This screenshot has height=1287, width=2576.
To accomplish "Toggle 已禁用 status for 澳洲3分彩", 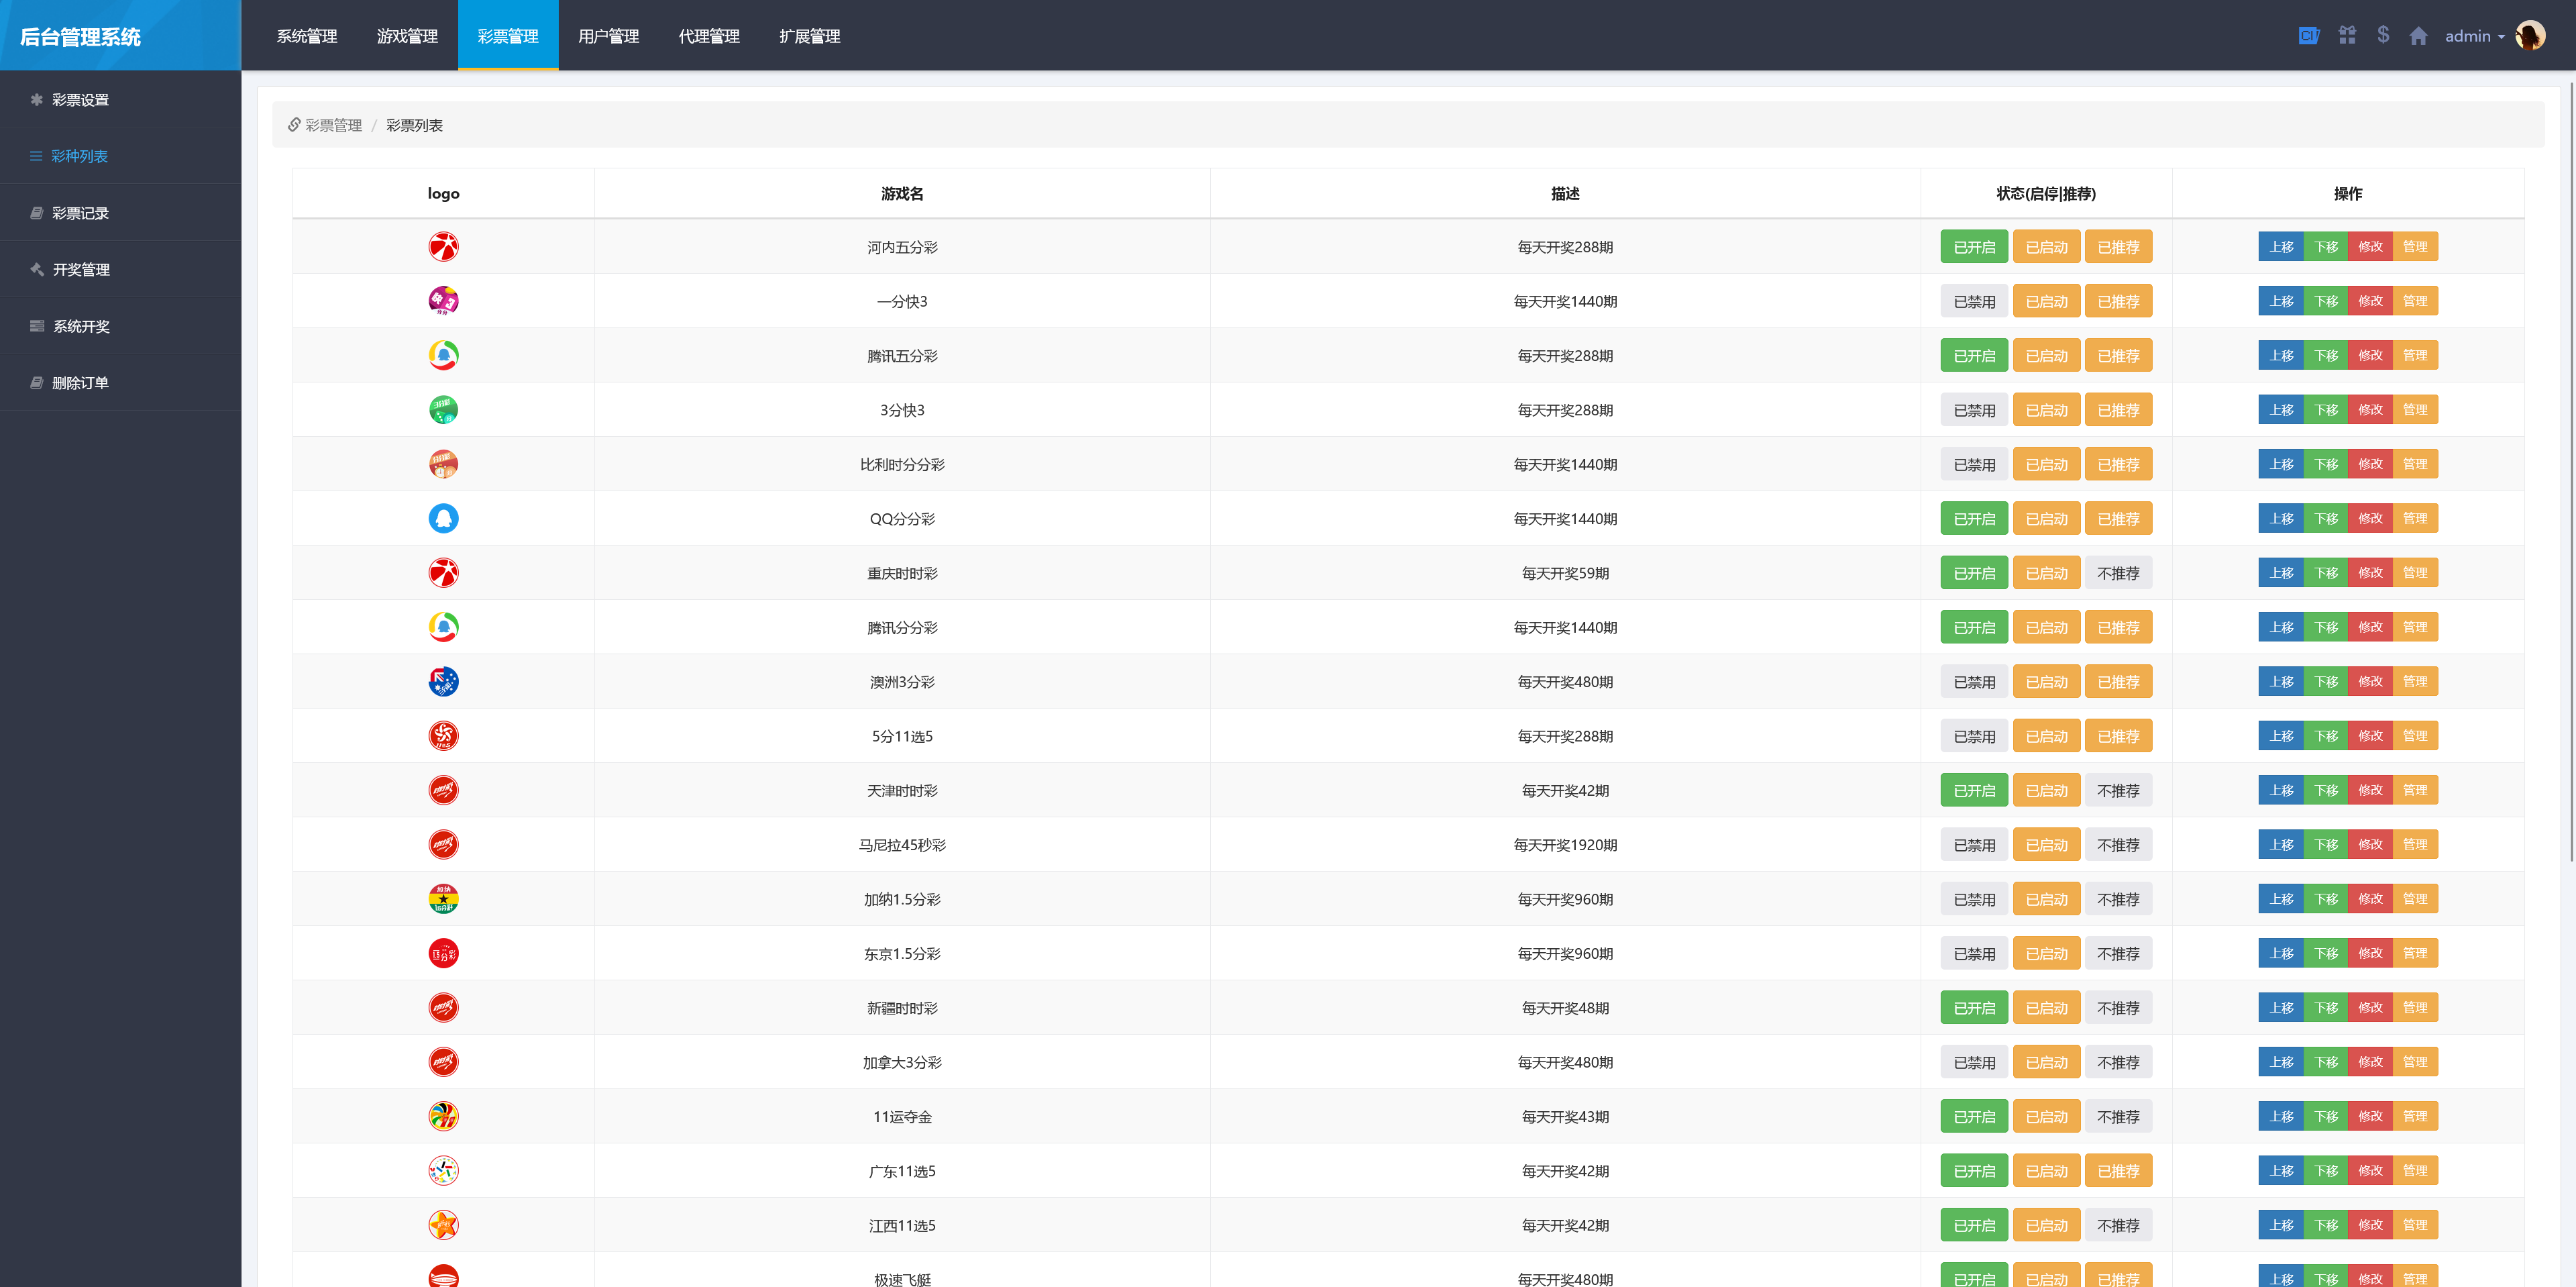I will point(1974,682).
